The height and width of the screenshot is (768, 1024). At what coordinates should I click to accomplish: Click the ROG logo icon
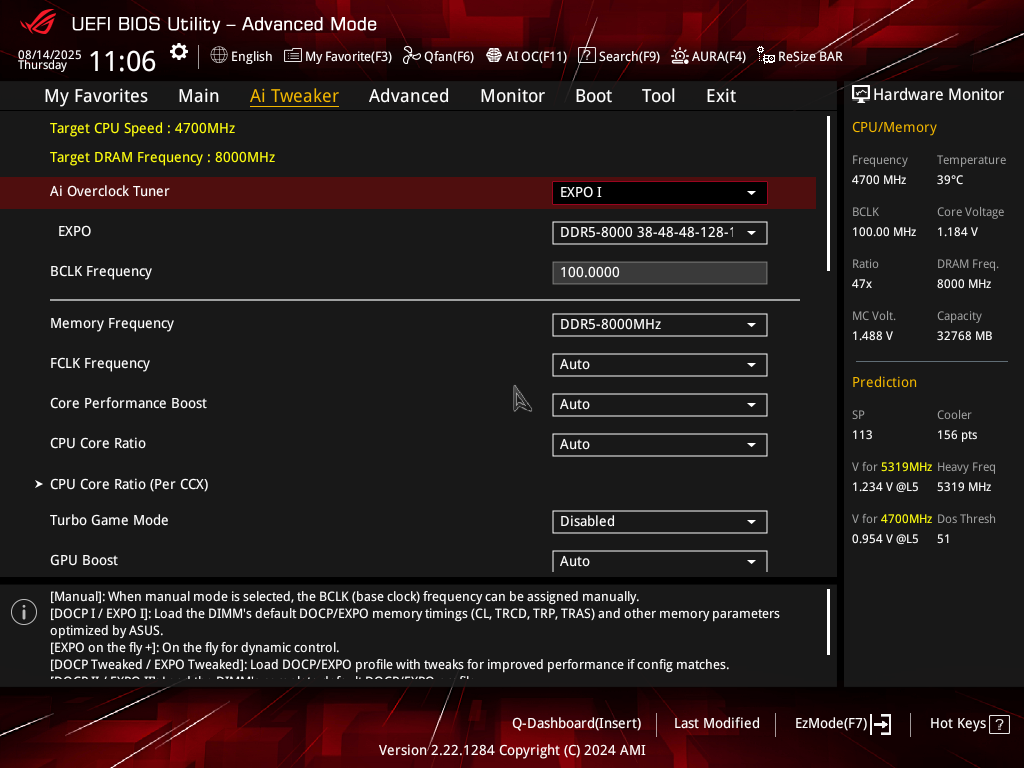tap(38, 23)
